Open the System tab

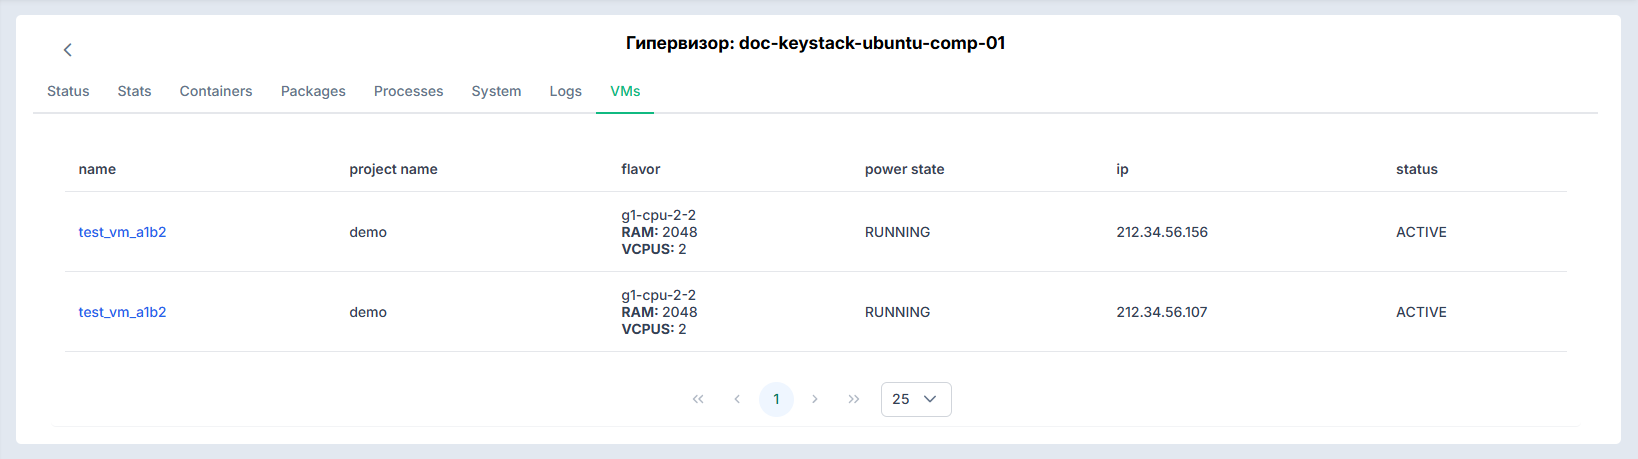click(496, 91)
